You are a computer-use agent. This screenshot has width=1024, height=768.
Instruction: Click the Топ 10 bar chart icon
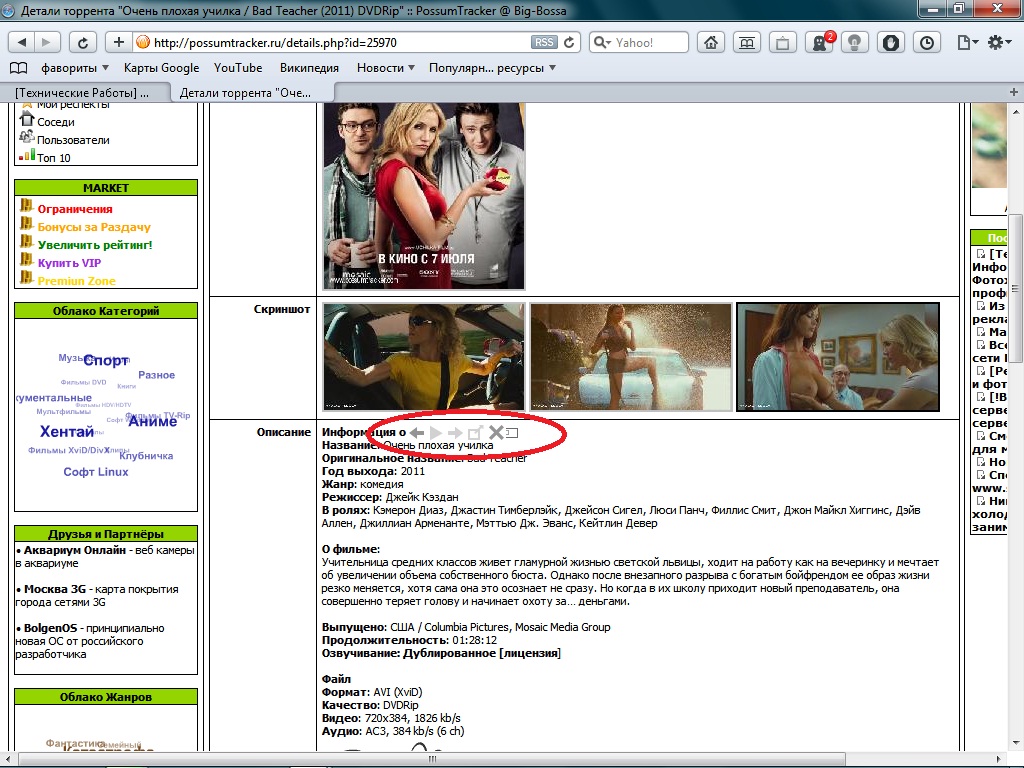point(27,155)
